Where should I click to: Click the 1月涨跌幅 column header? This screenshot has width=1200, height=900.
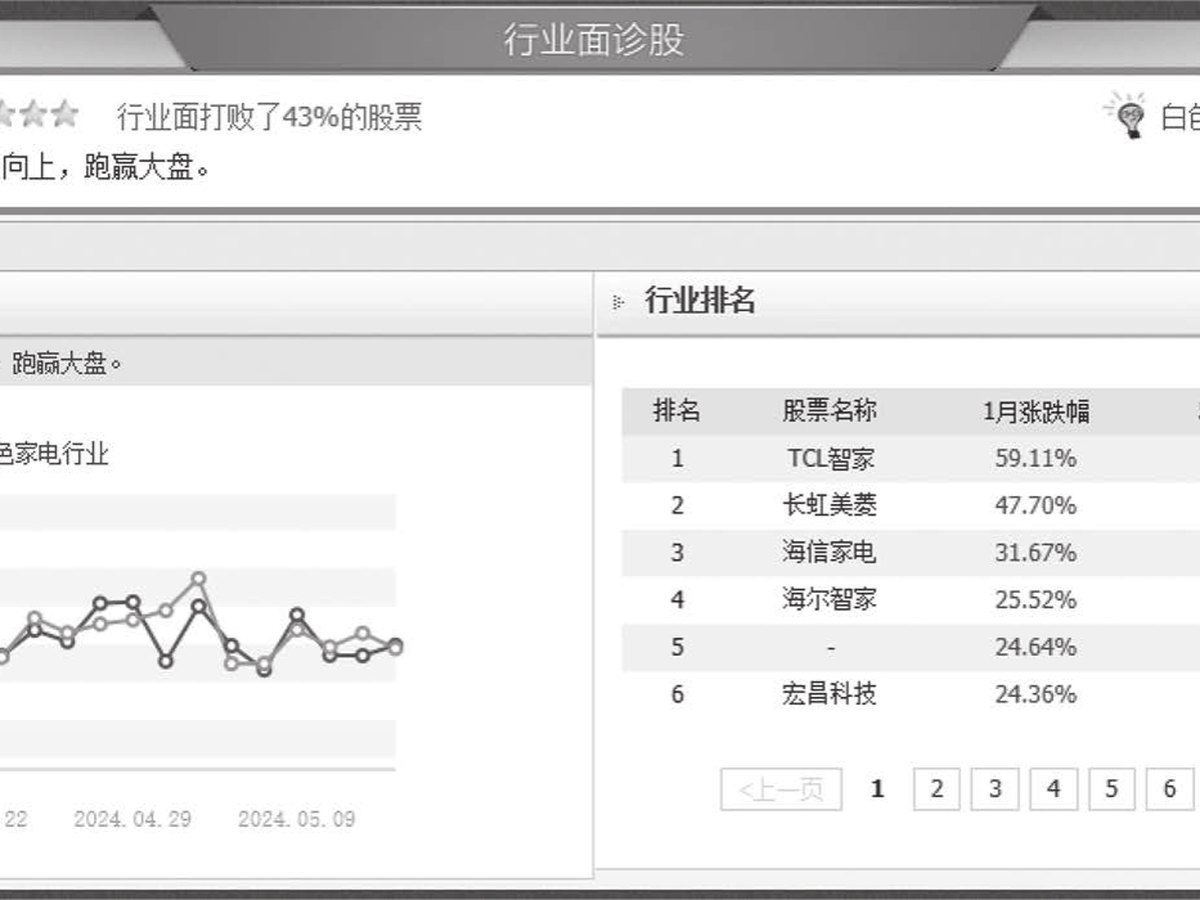[1036, 411]
